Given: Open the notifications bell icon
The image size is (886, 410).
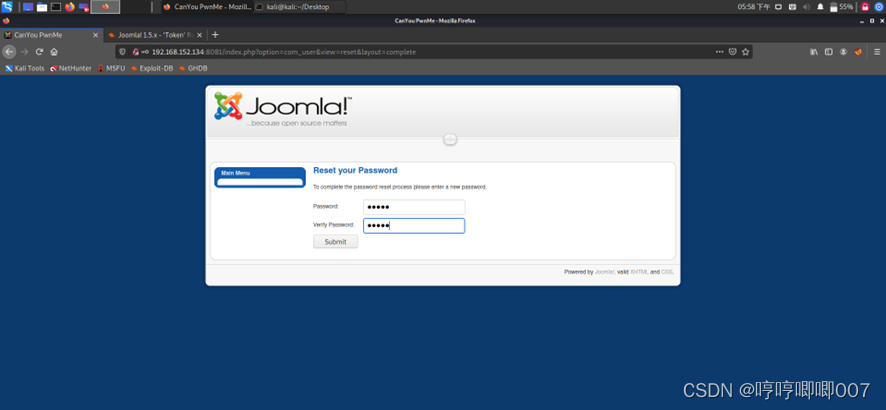Looking at the screenshot, I should pos(820,7).
